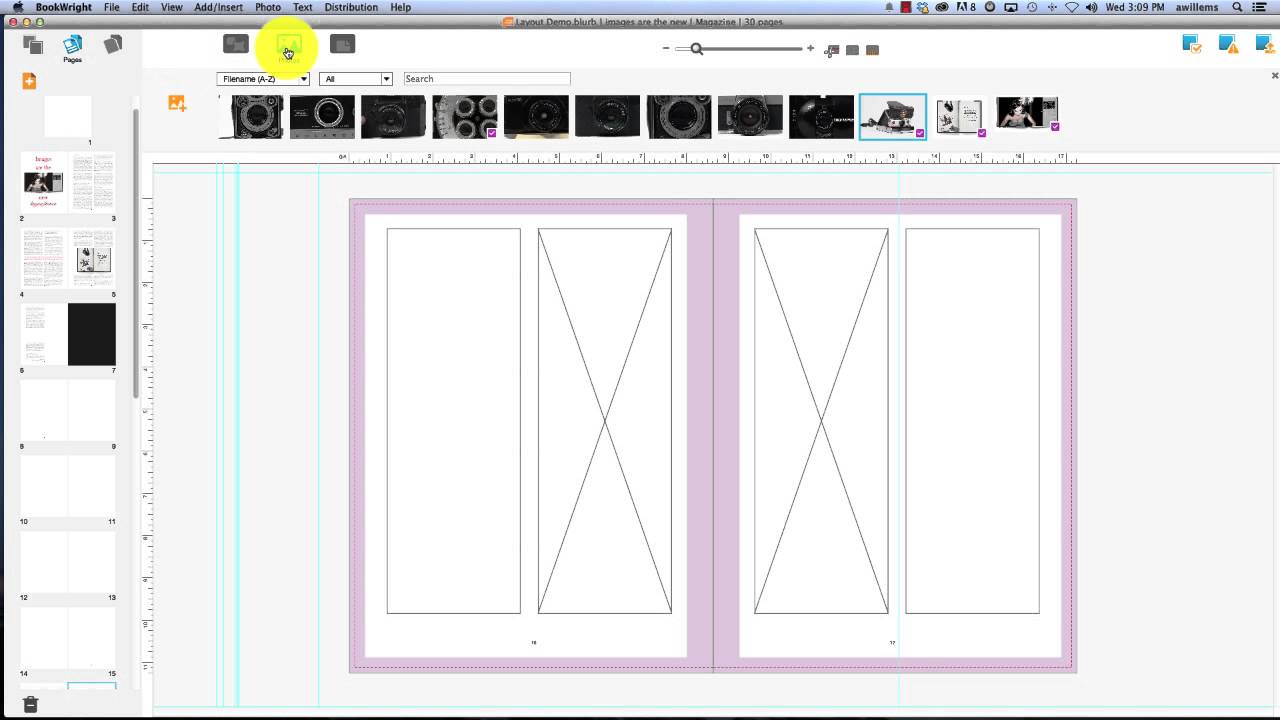This screenshot has width=1280, height=720.
Task: Select left page's first text container
Action: click(x=453, y=421)
